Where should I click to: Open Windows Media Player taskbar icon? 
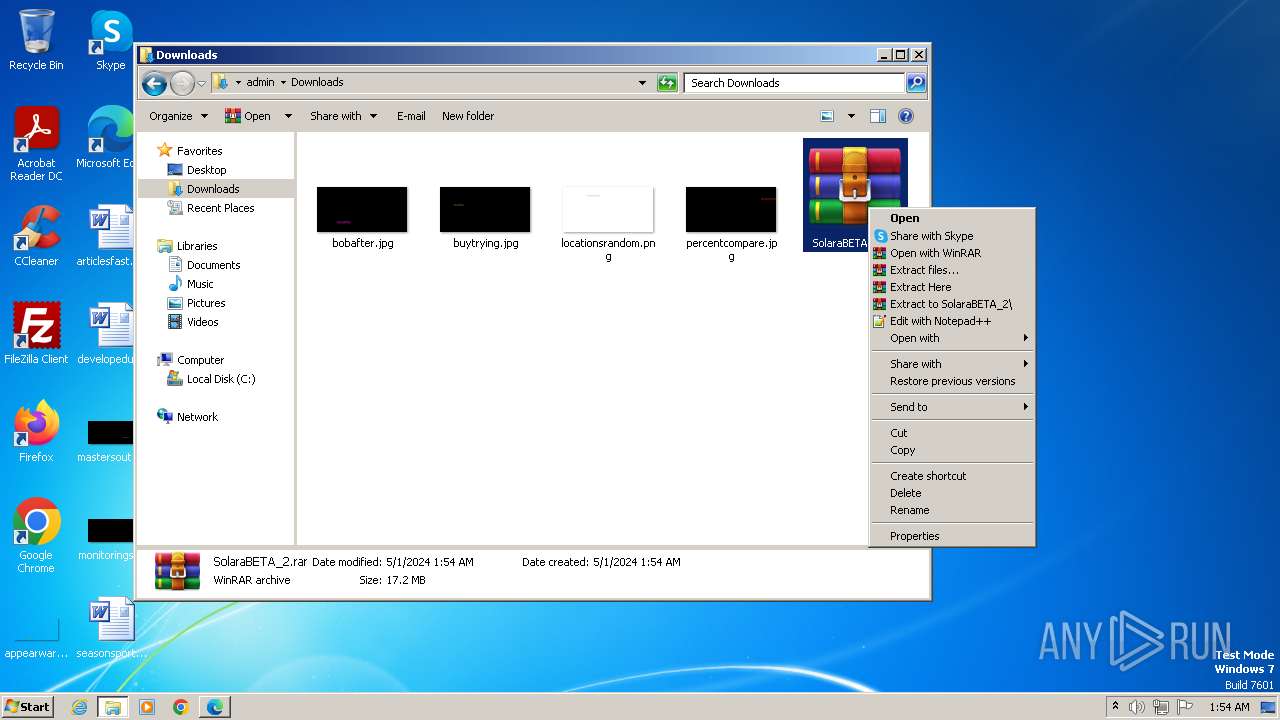click(x=147, y=707)
